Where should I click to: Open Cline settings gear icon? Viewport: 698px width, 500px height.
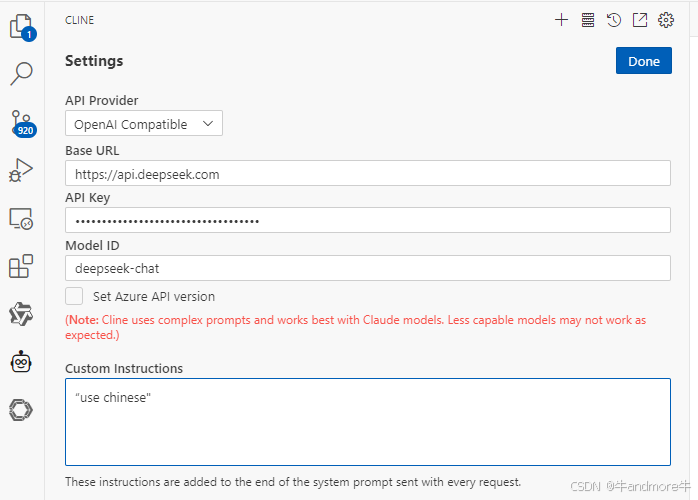[x=666, y=20]
